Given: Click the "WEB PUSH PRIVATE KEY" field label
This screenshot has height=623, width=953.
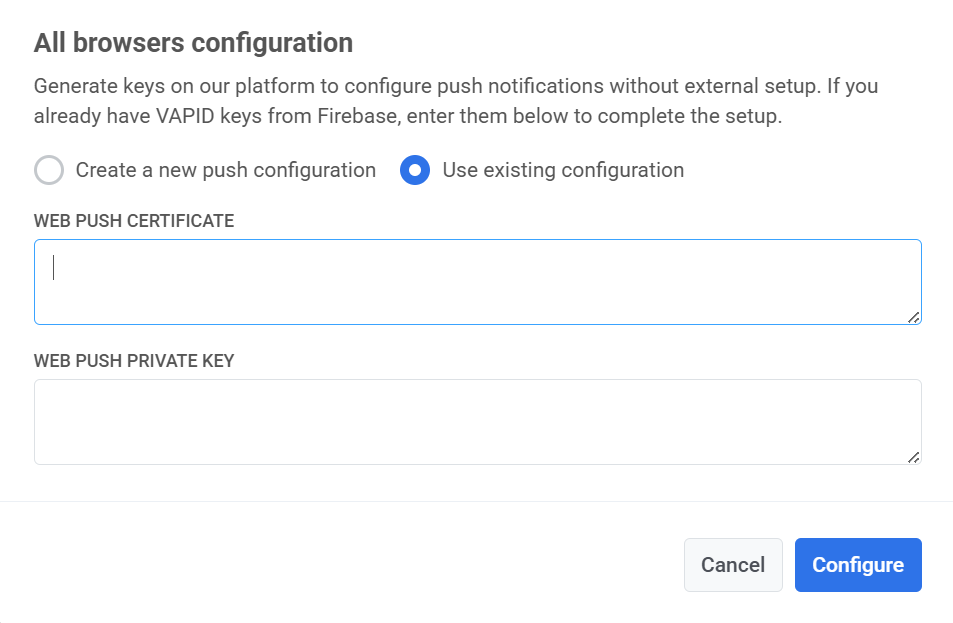Looking at the screenshot, I should 134,361.
